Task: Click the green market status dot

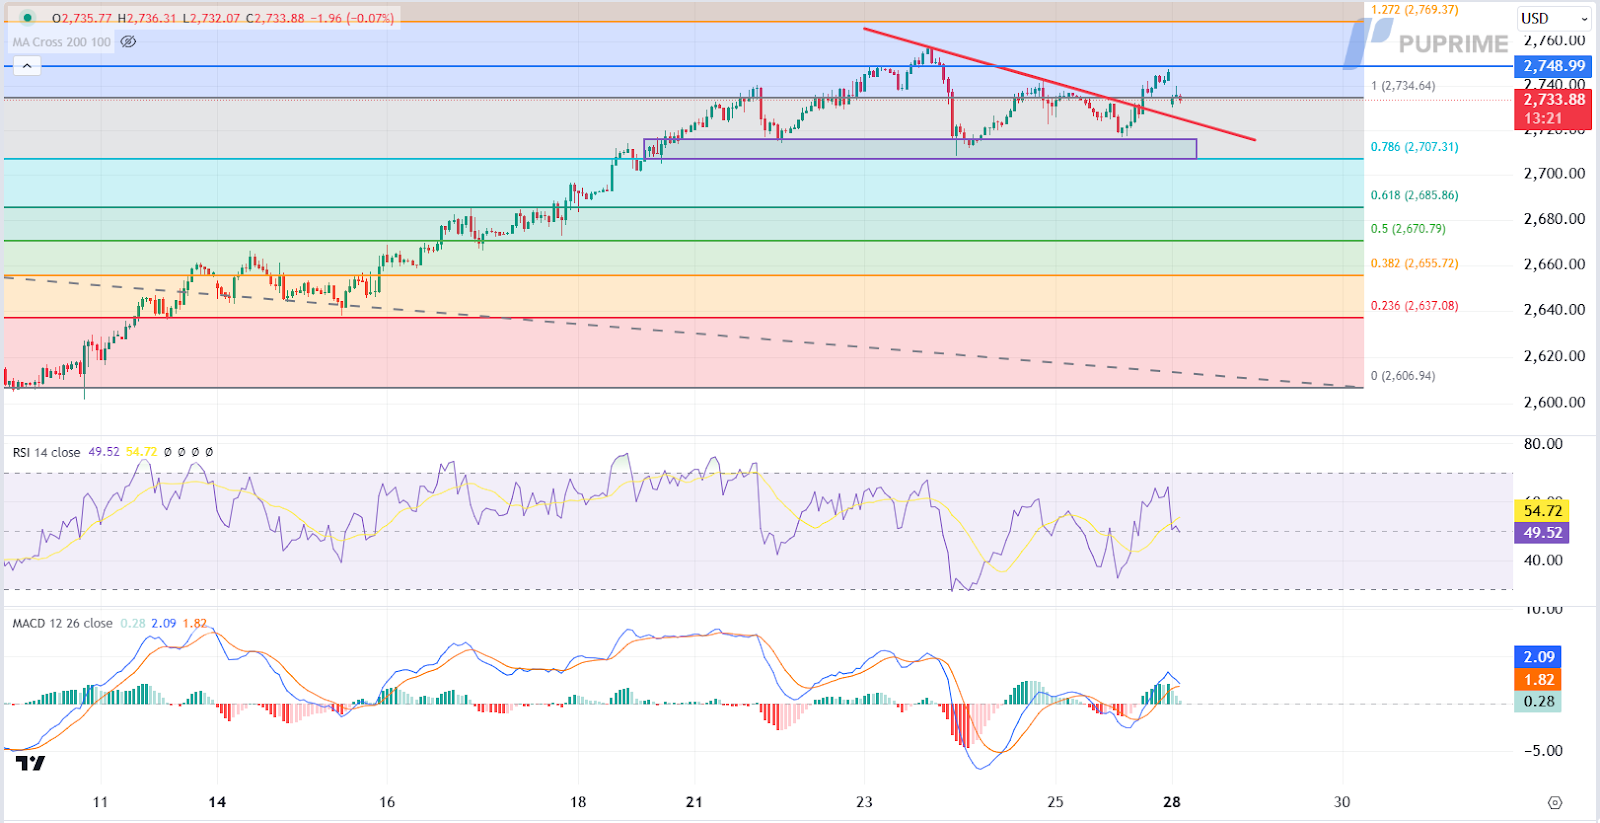Action: coord(27,18)
